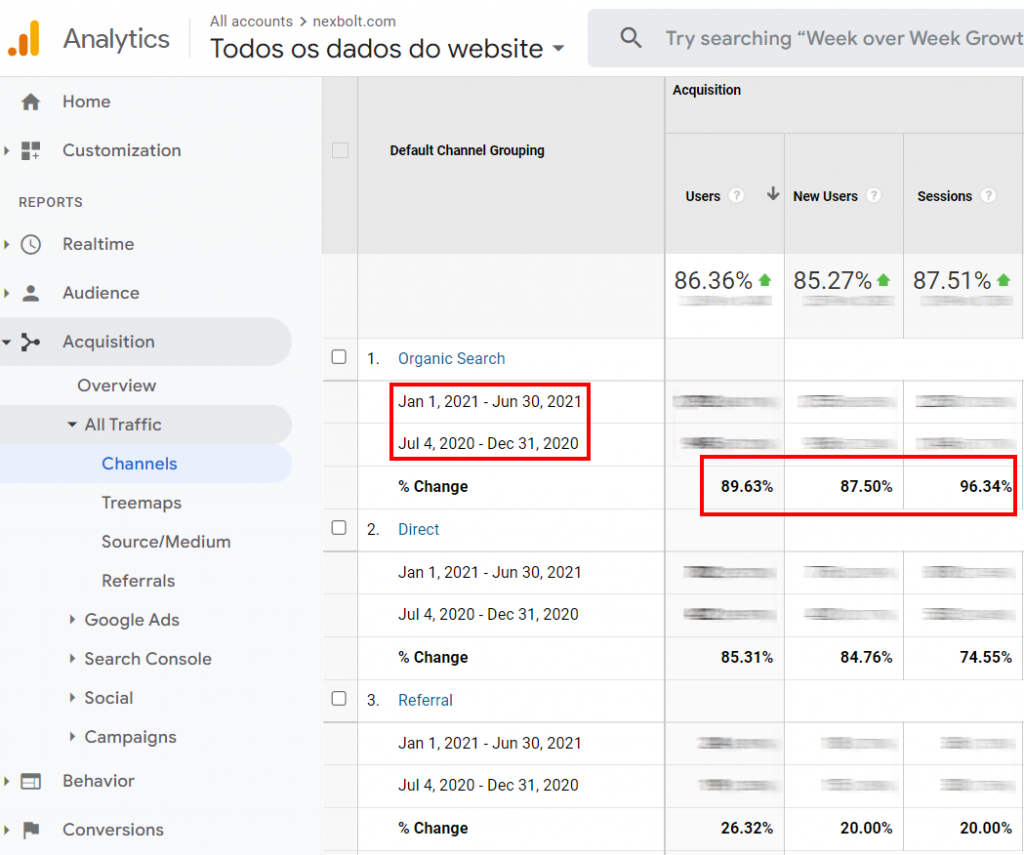Screen dimensions: 1024x855
Task: Switch to the Treemaps report
Action: 139,502
